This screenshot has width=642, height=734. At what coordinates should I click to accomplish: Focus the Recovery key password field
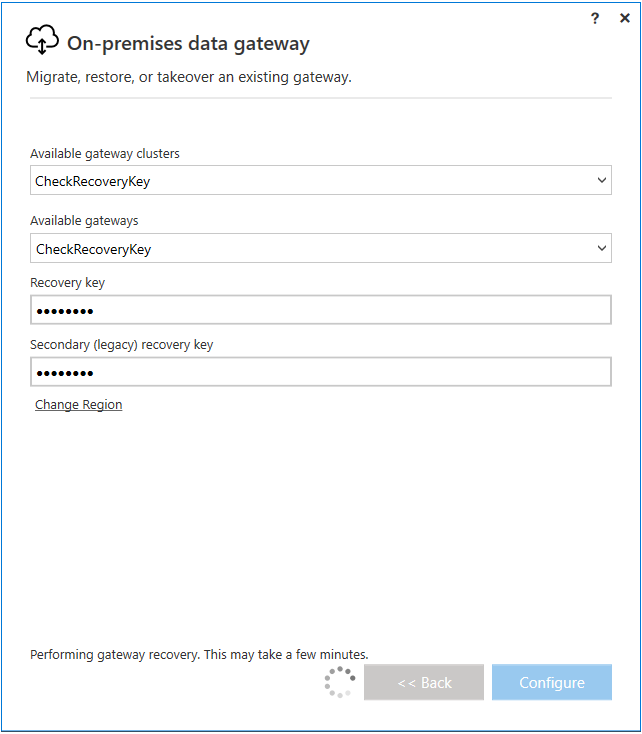coord(320,311)
